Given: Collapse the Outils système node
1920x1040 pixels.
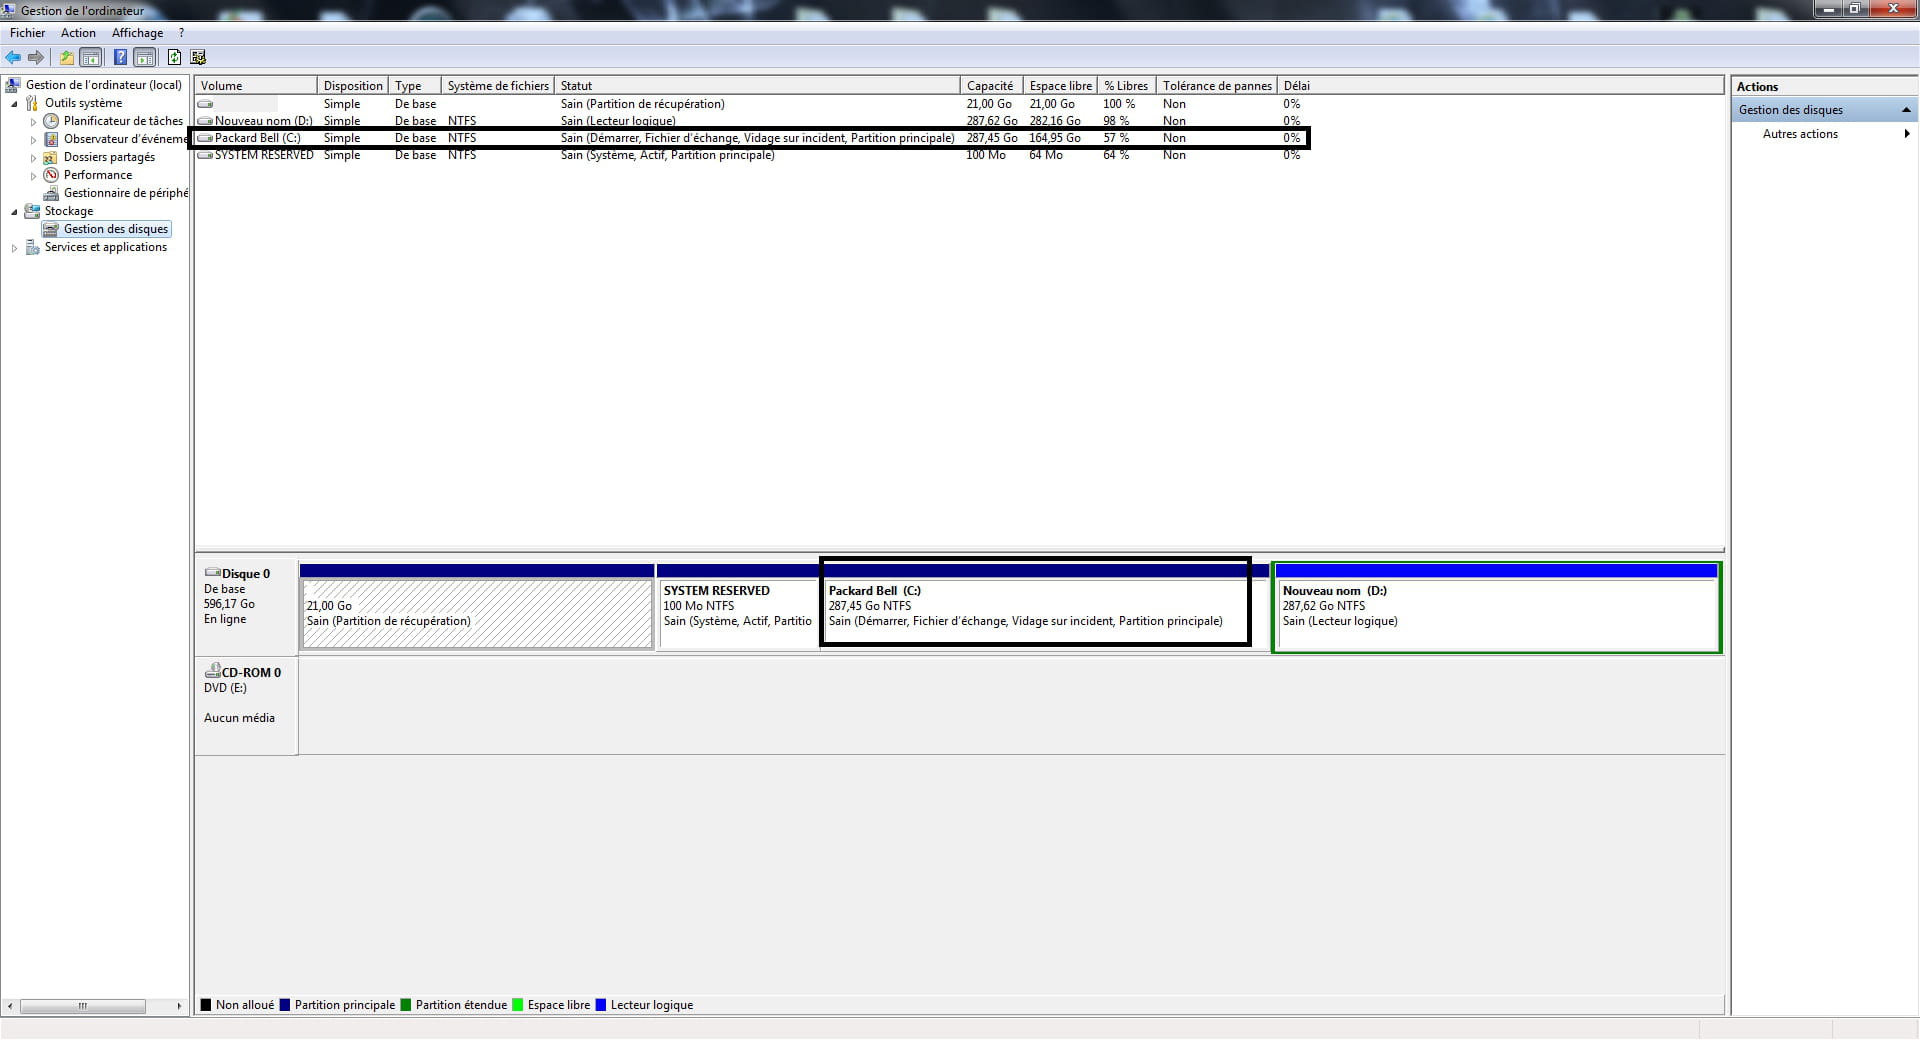Looking at the screenshot, I should pyautogui.click(x=14, y=104).
